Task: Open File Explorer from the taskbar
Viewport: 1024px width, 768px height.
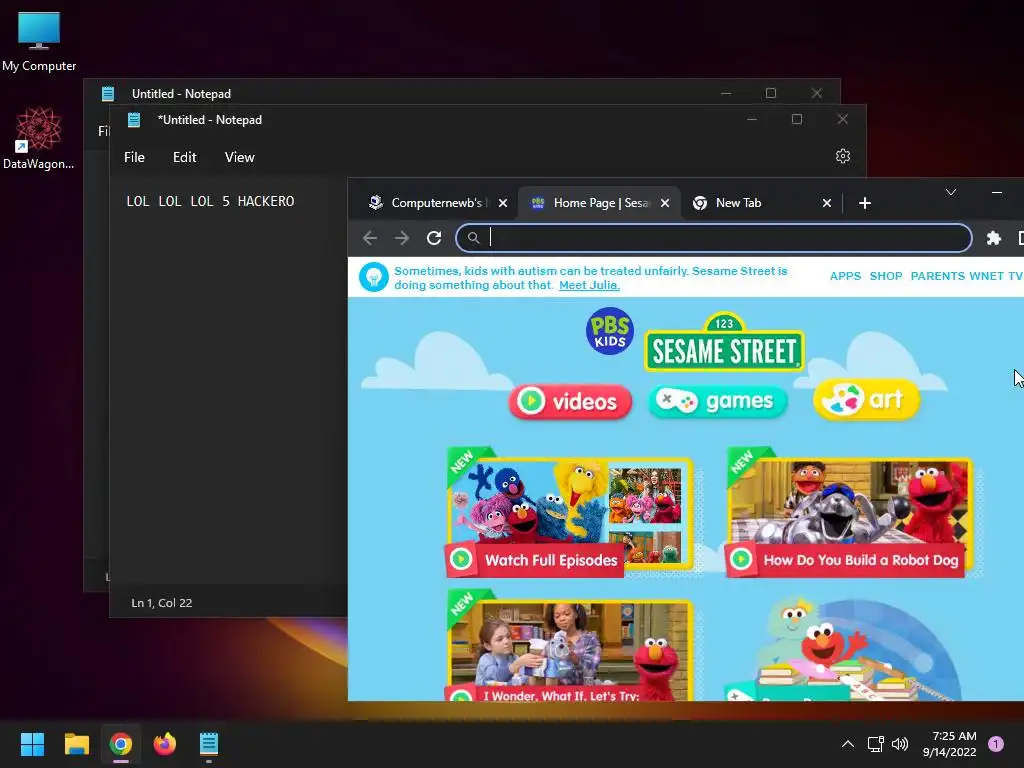Action: click(76, 744)
